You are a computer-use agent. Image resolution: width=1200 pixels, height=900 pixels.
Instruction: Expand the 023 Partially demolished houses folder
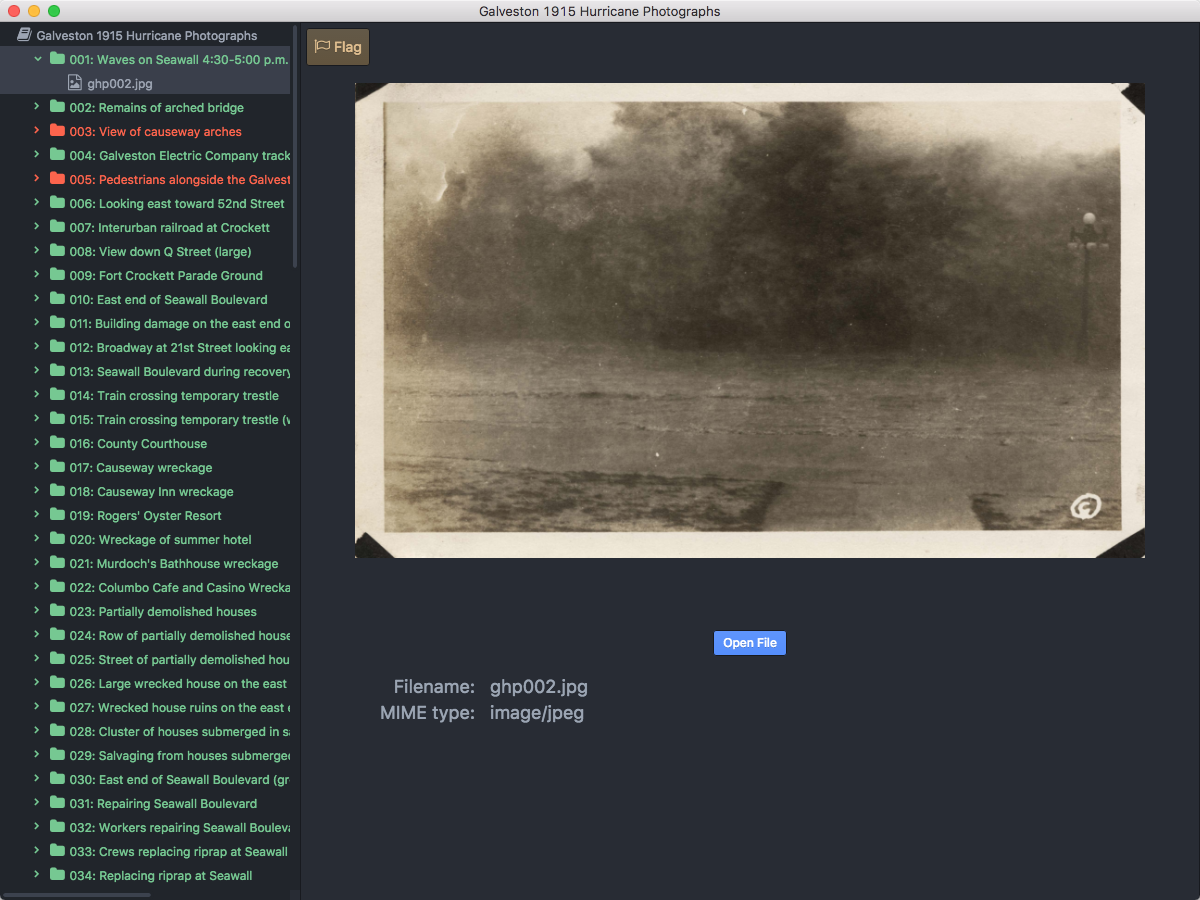click(x=37, y=611)
